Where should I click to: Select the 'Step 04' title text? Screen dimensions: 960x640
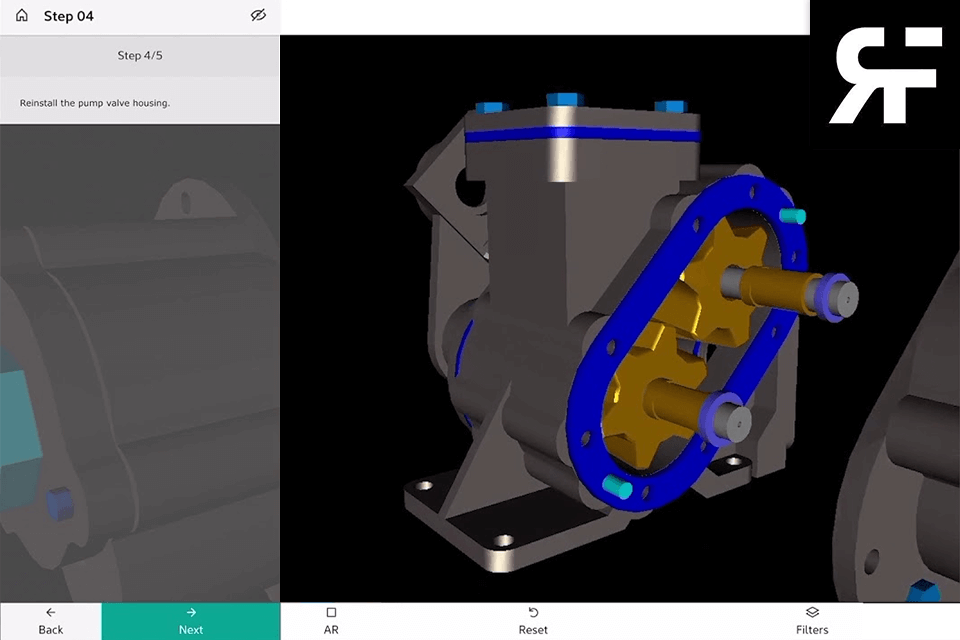(69, 17)
